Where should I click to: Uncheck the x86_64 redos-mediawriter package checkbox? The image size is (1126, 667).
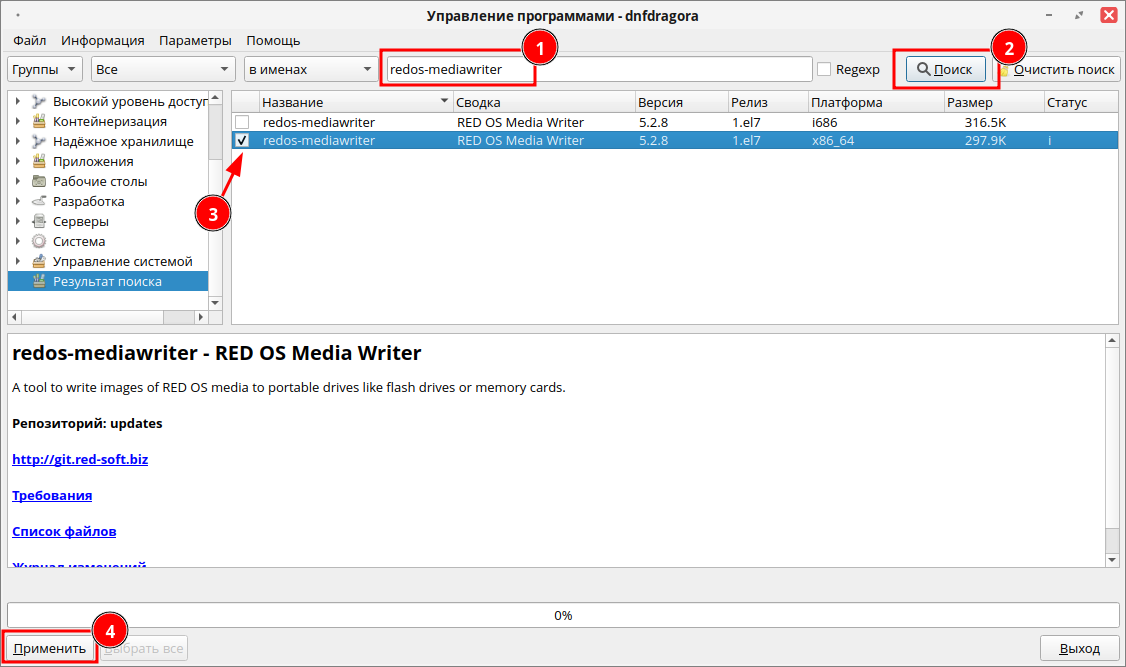242,141
